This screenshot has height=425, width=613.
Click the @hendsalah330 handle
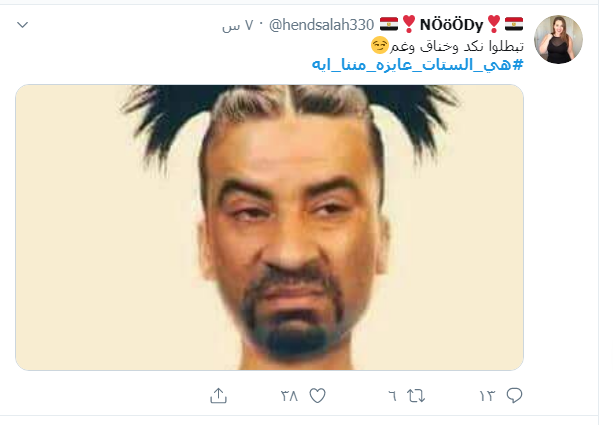pos(321,25)
